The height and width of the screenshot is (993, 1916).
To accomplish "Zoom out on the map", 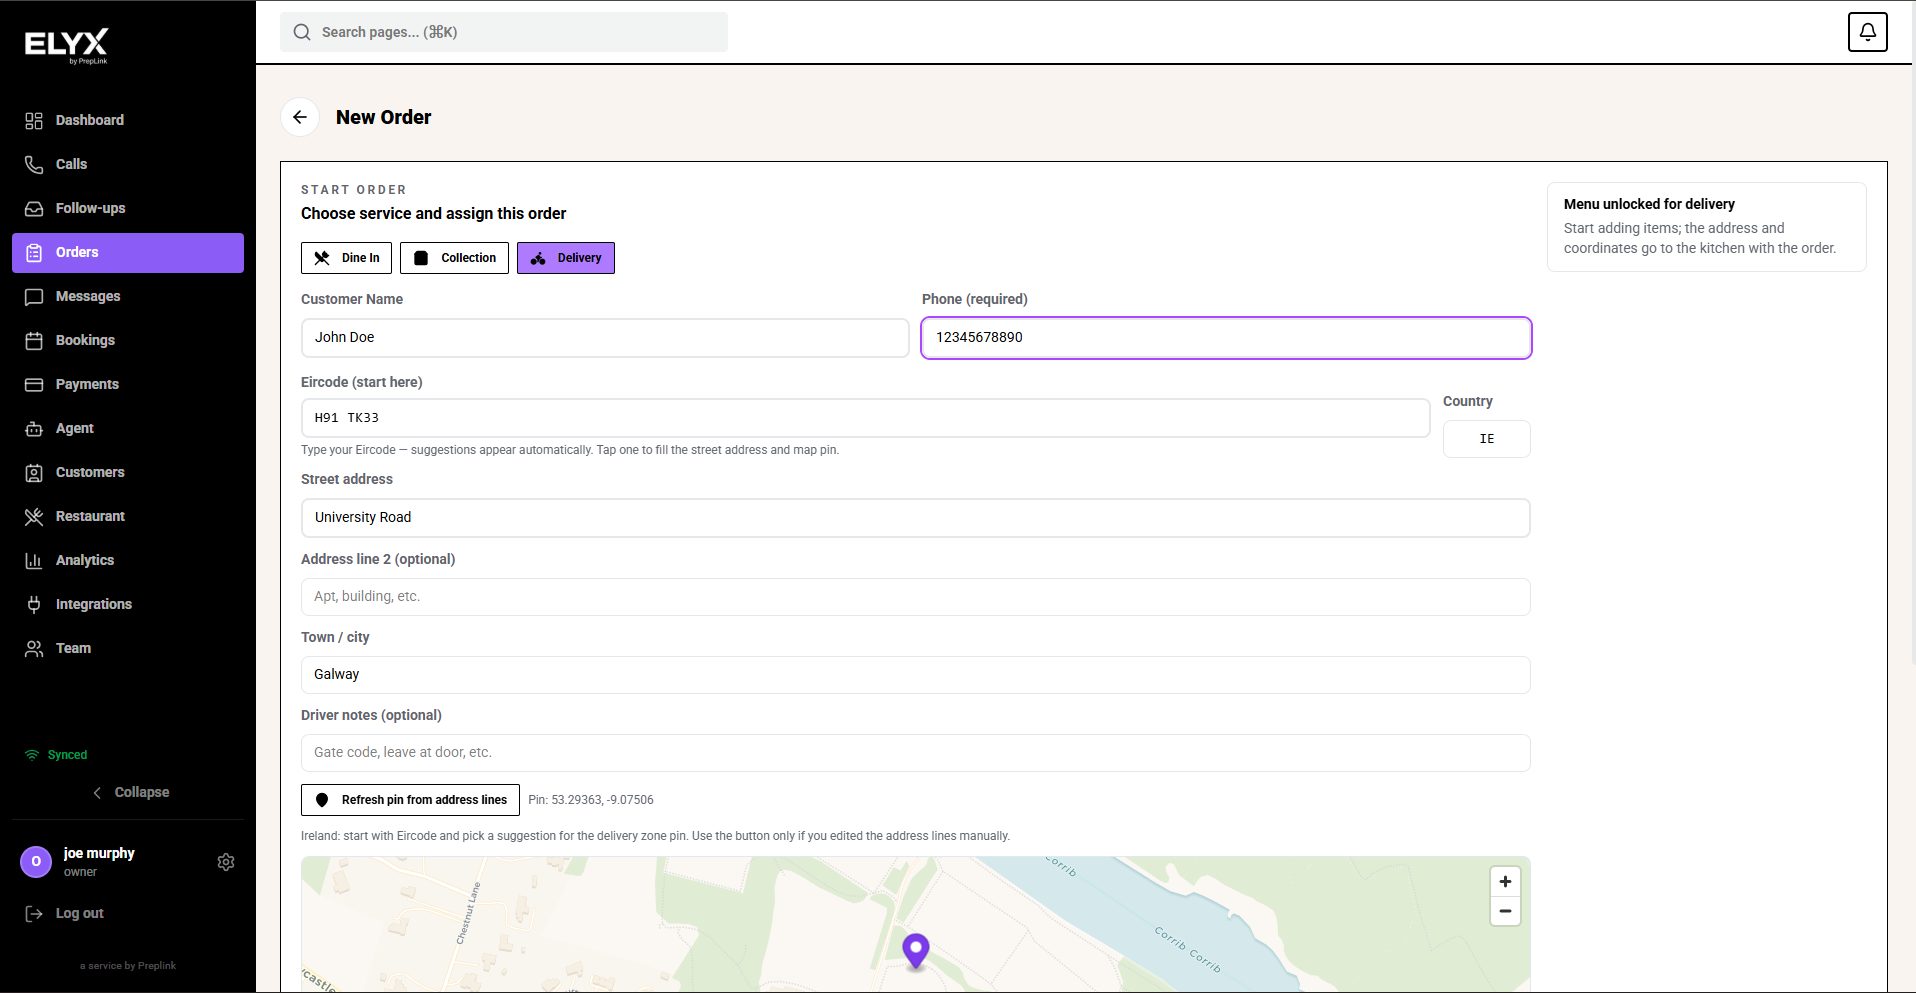I will [1505, 911].
